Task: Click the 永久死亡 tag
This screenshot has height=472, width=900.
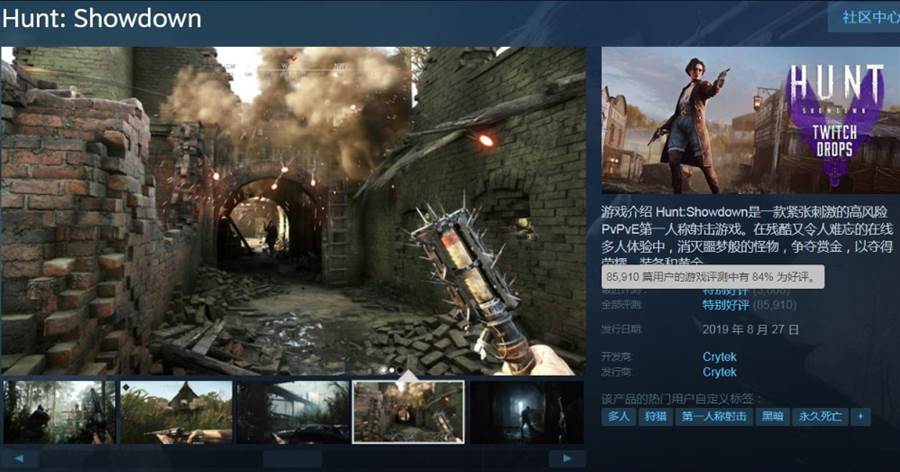Action: (x=820, y=416)
